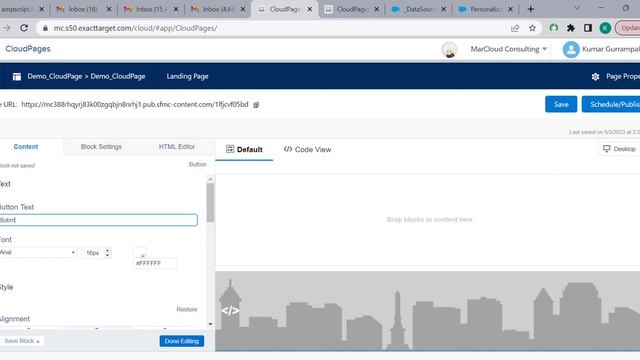The width and height of the screenshot is (640, 360).
Task: Click the blue Save button
Action: 561,104
